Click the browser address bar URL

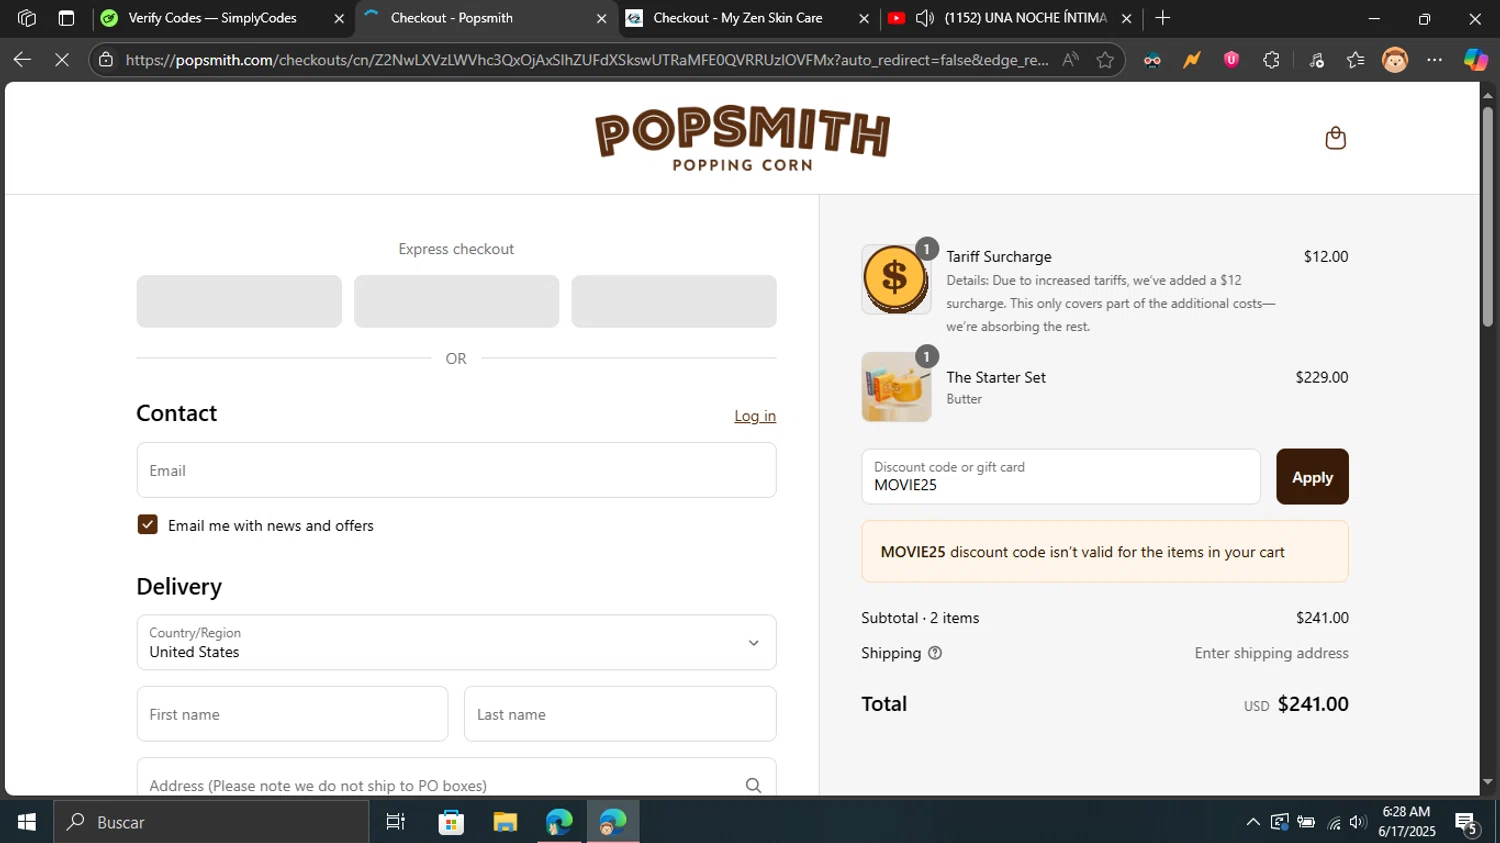point(587,60)
